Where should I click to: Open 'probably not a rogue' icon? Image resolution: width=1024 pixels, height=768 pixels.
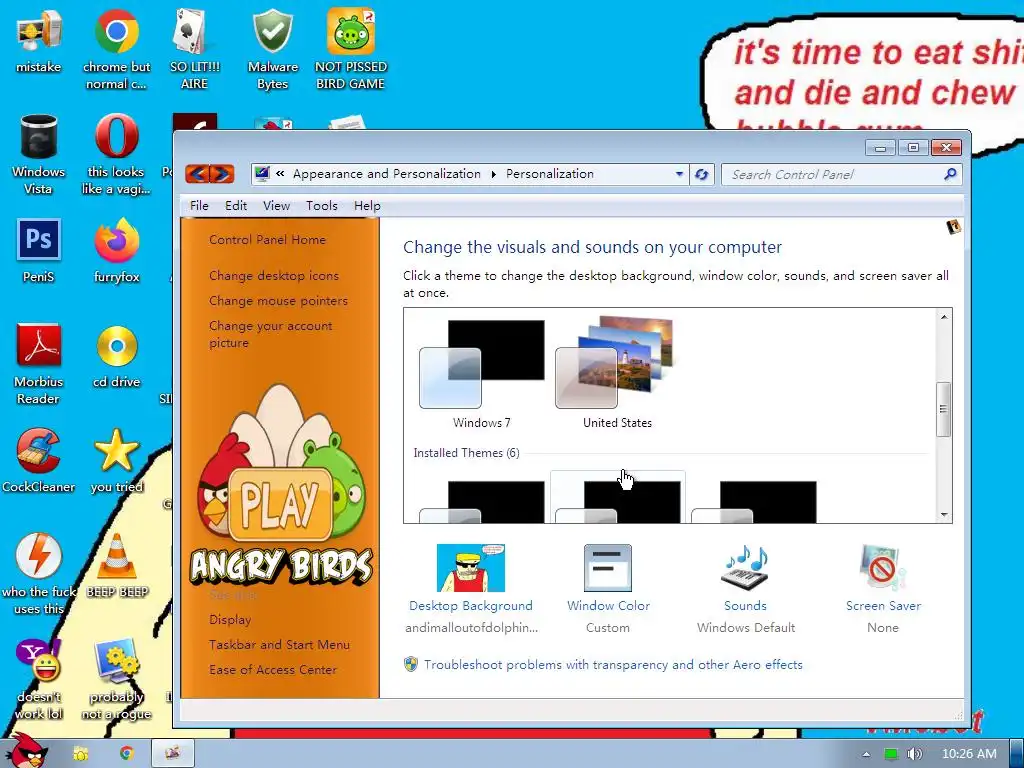(x=116, y=679)
